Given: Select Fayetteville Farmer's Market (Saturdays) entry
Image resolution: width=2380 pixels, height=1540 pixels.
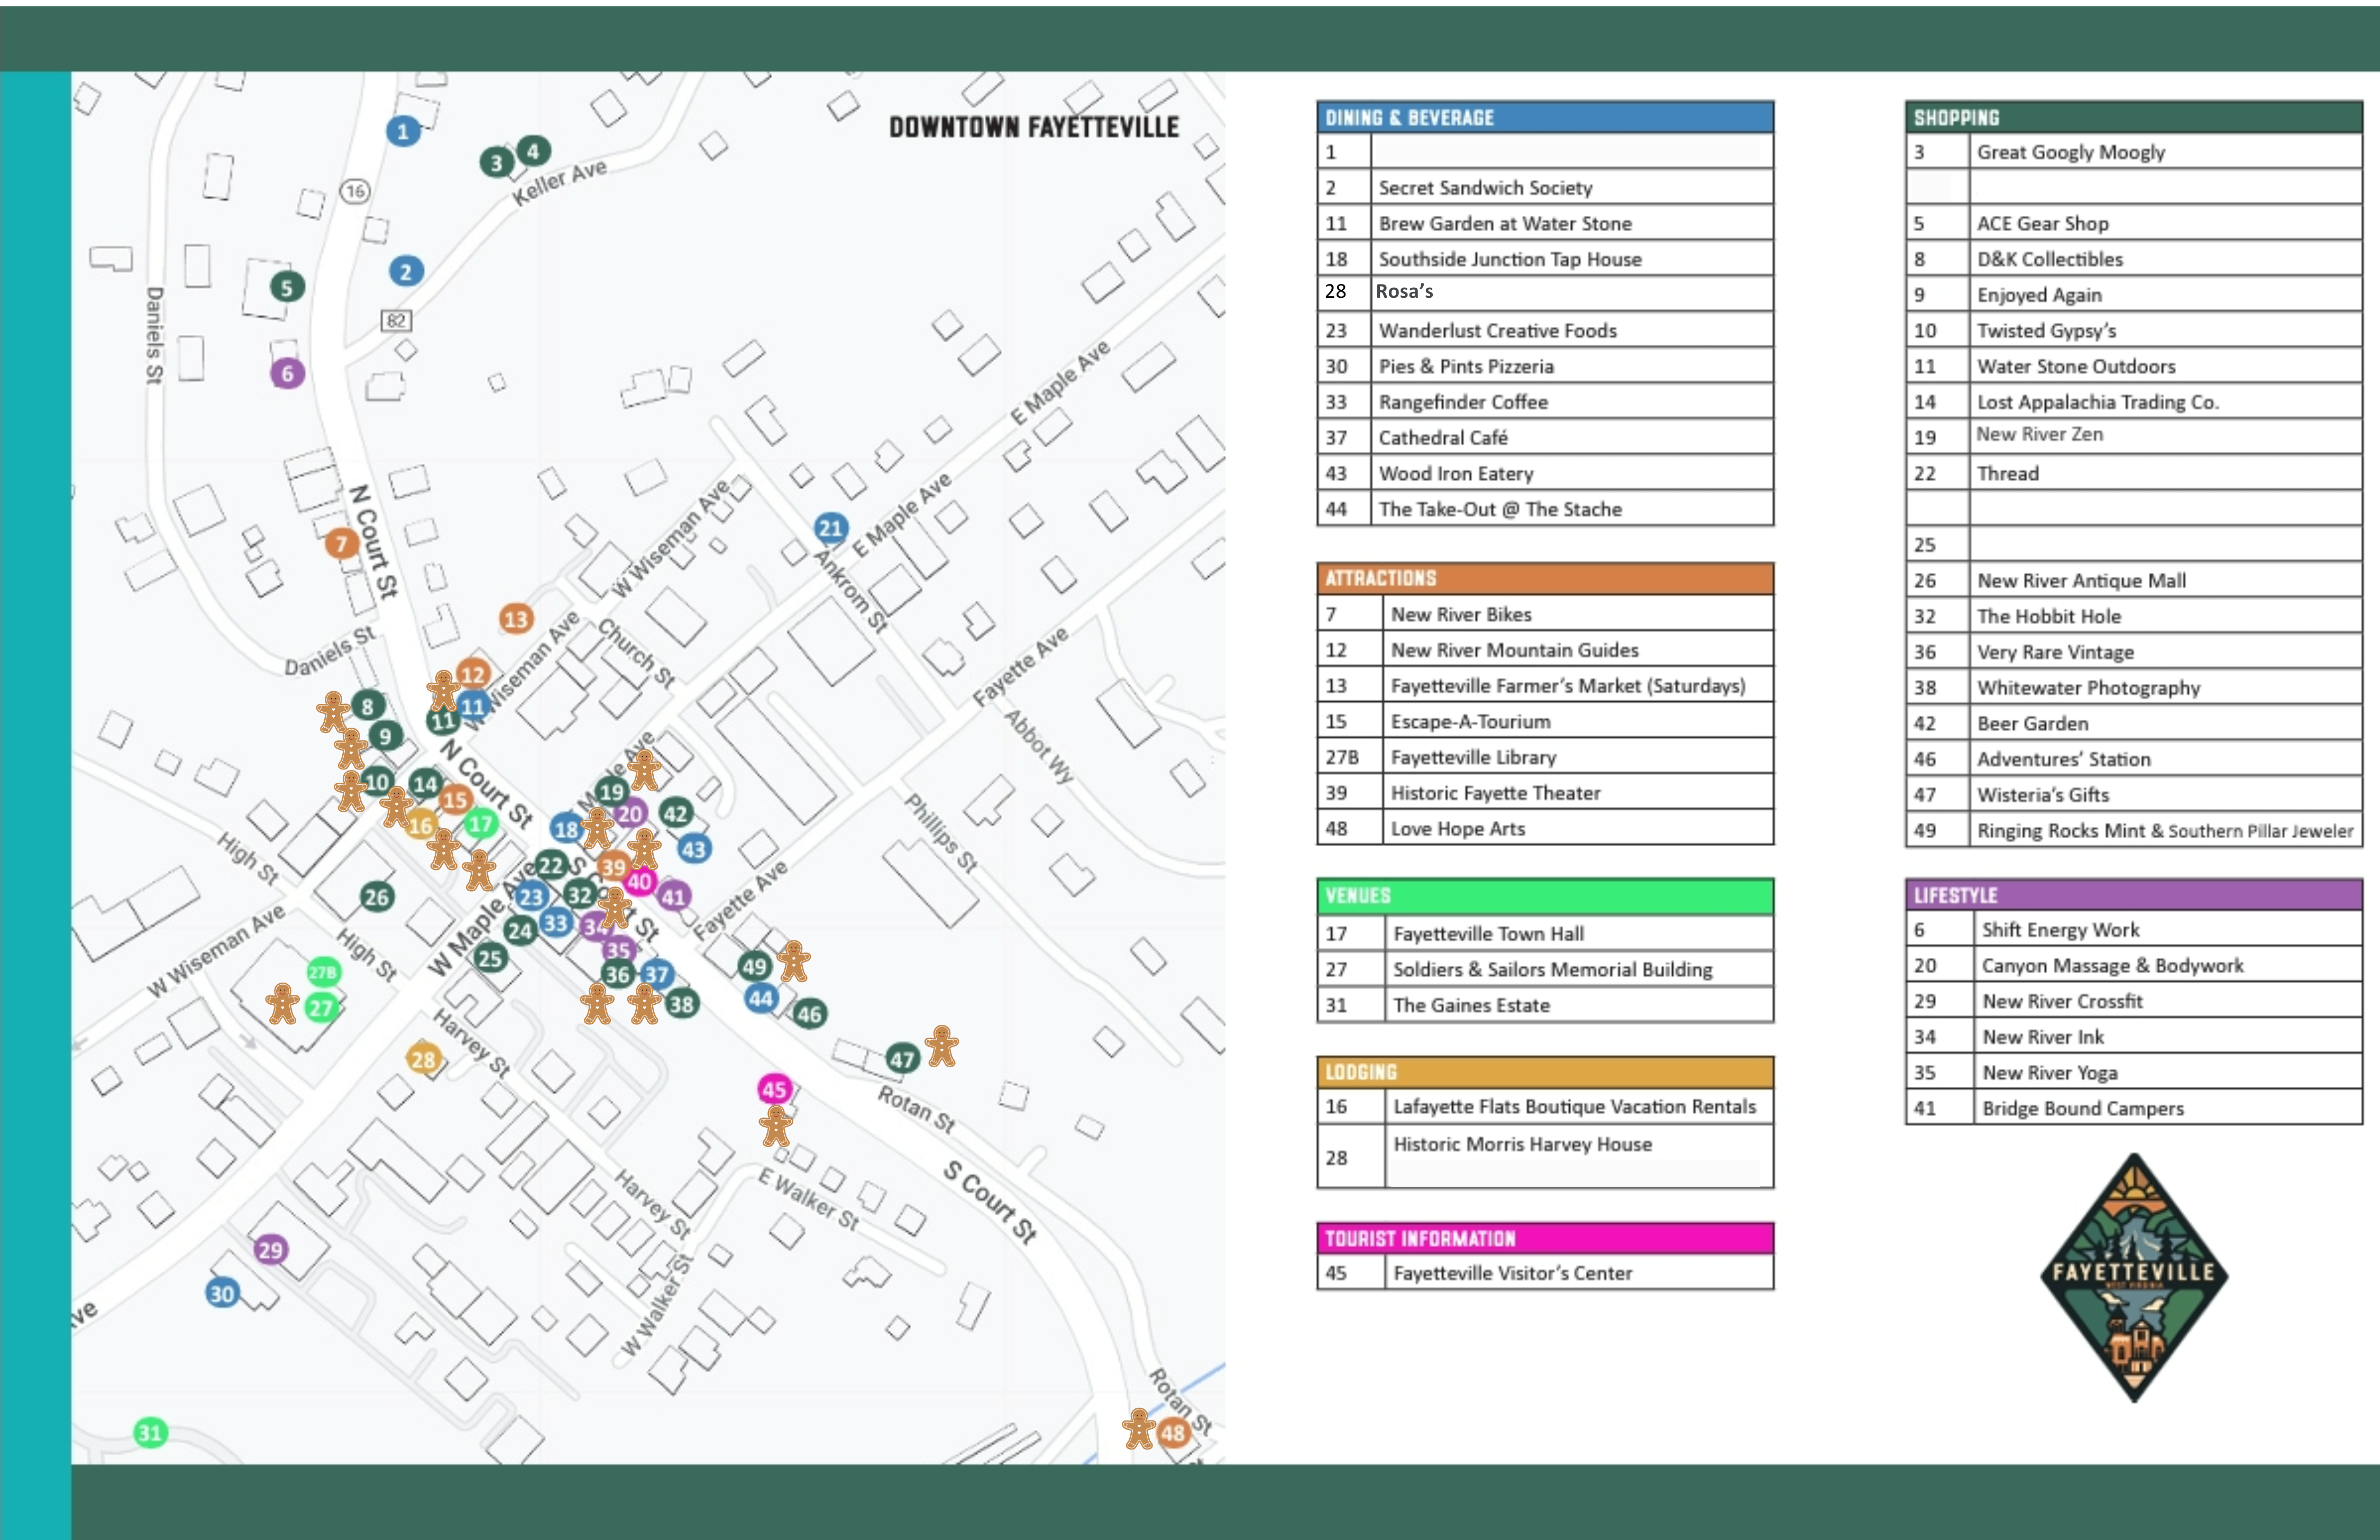Looking at the screenshot, I should pyautogui.click(x=1545, y=685).
